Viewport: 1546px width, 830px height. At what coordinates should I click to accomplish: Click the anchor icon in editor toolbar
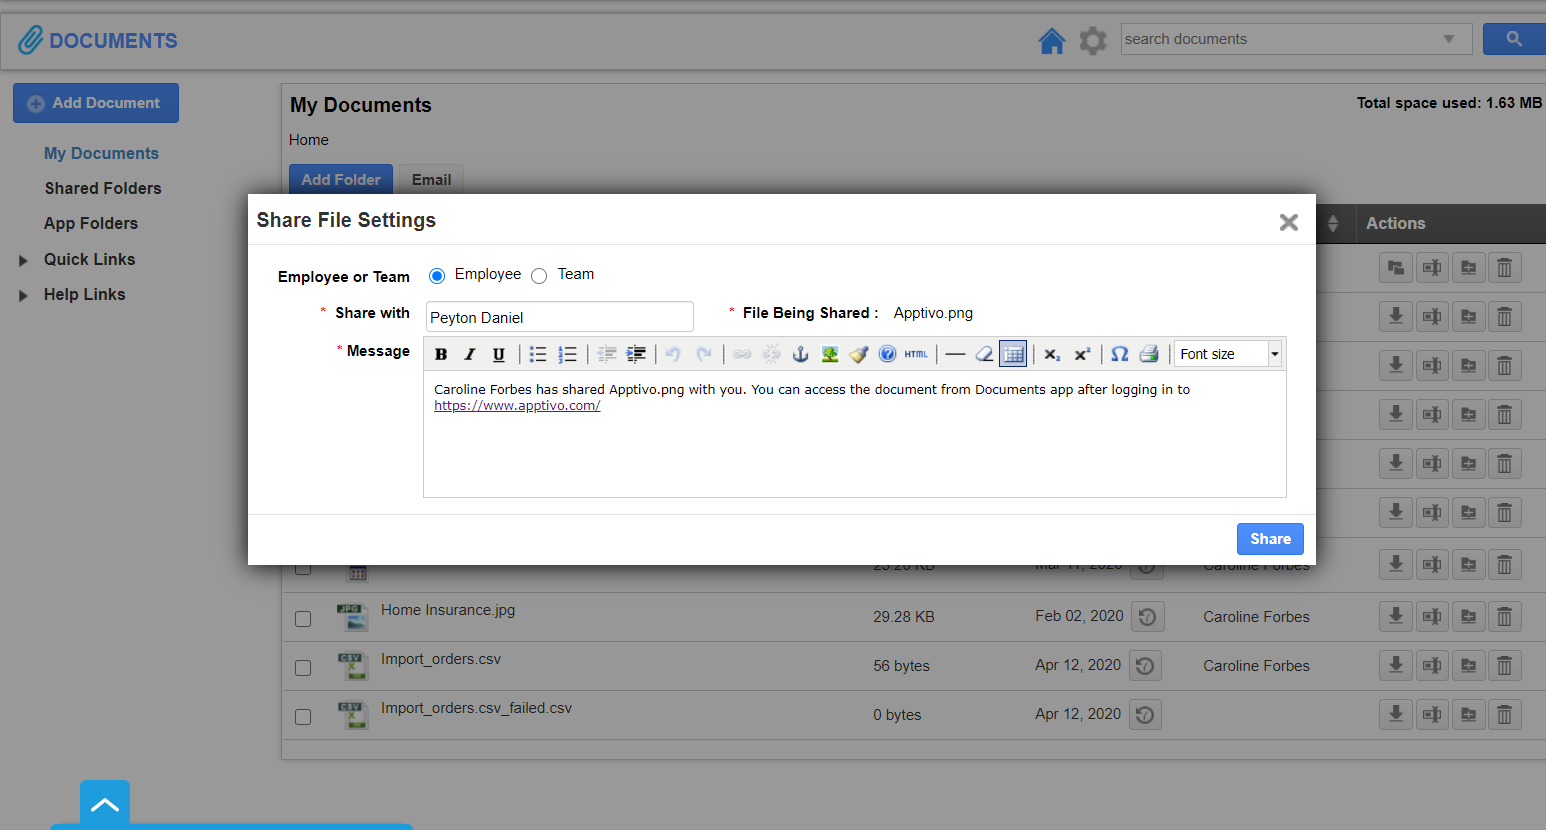click(800, 354)
